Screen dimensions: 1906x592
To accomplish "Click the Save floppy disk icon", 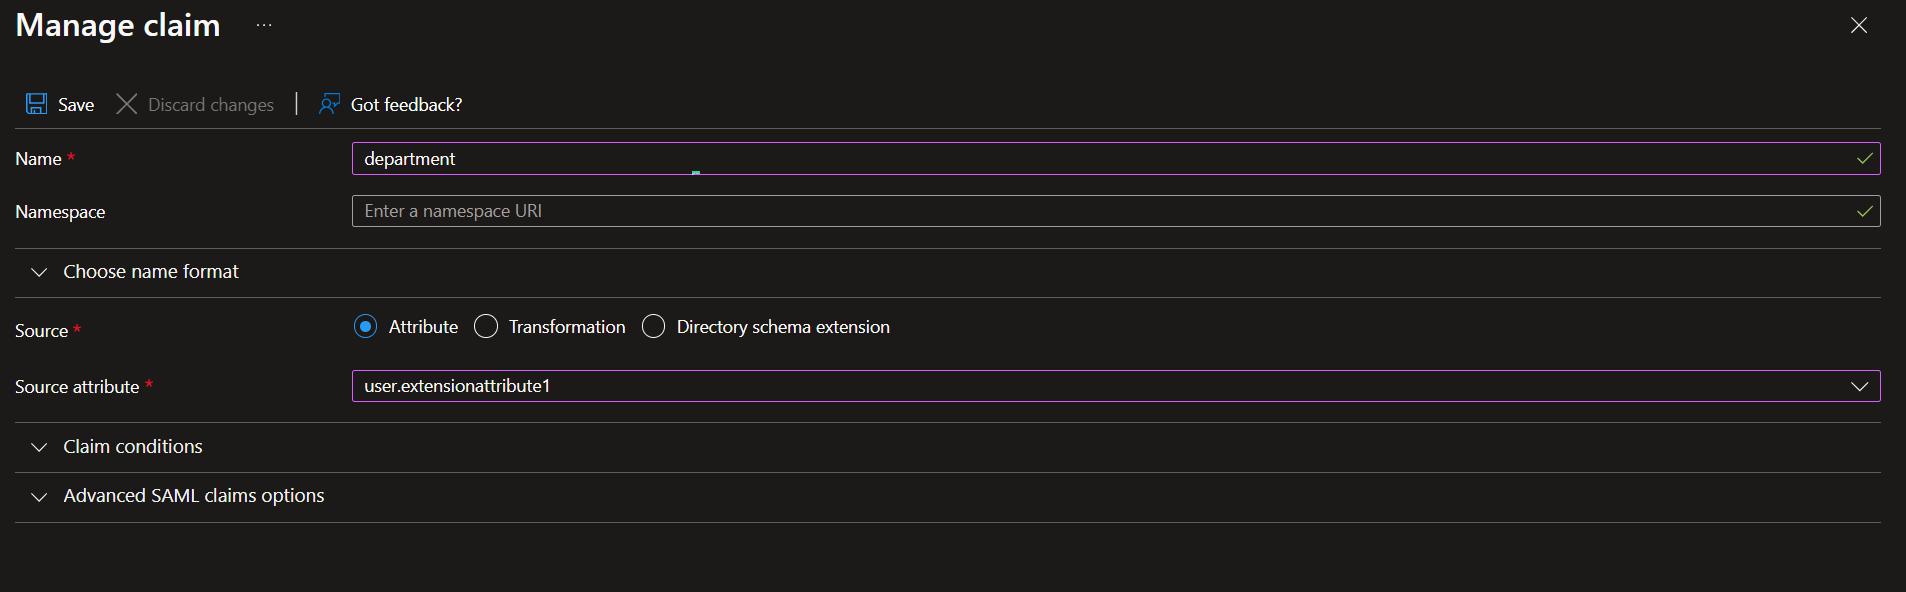I will [x=37, y=104].
